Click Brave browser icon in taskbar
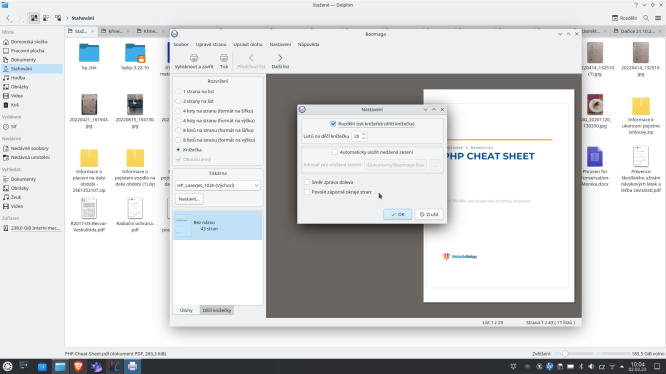Screen dimensions: 666x374 pyautogui.click(x=78, y=366)
